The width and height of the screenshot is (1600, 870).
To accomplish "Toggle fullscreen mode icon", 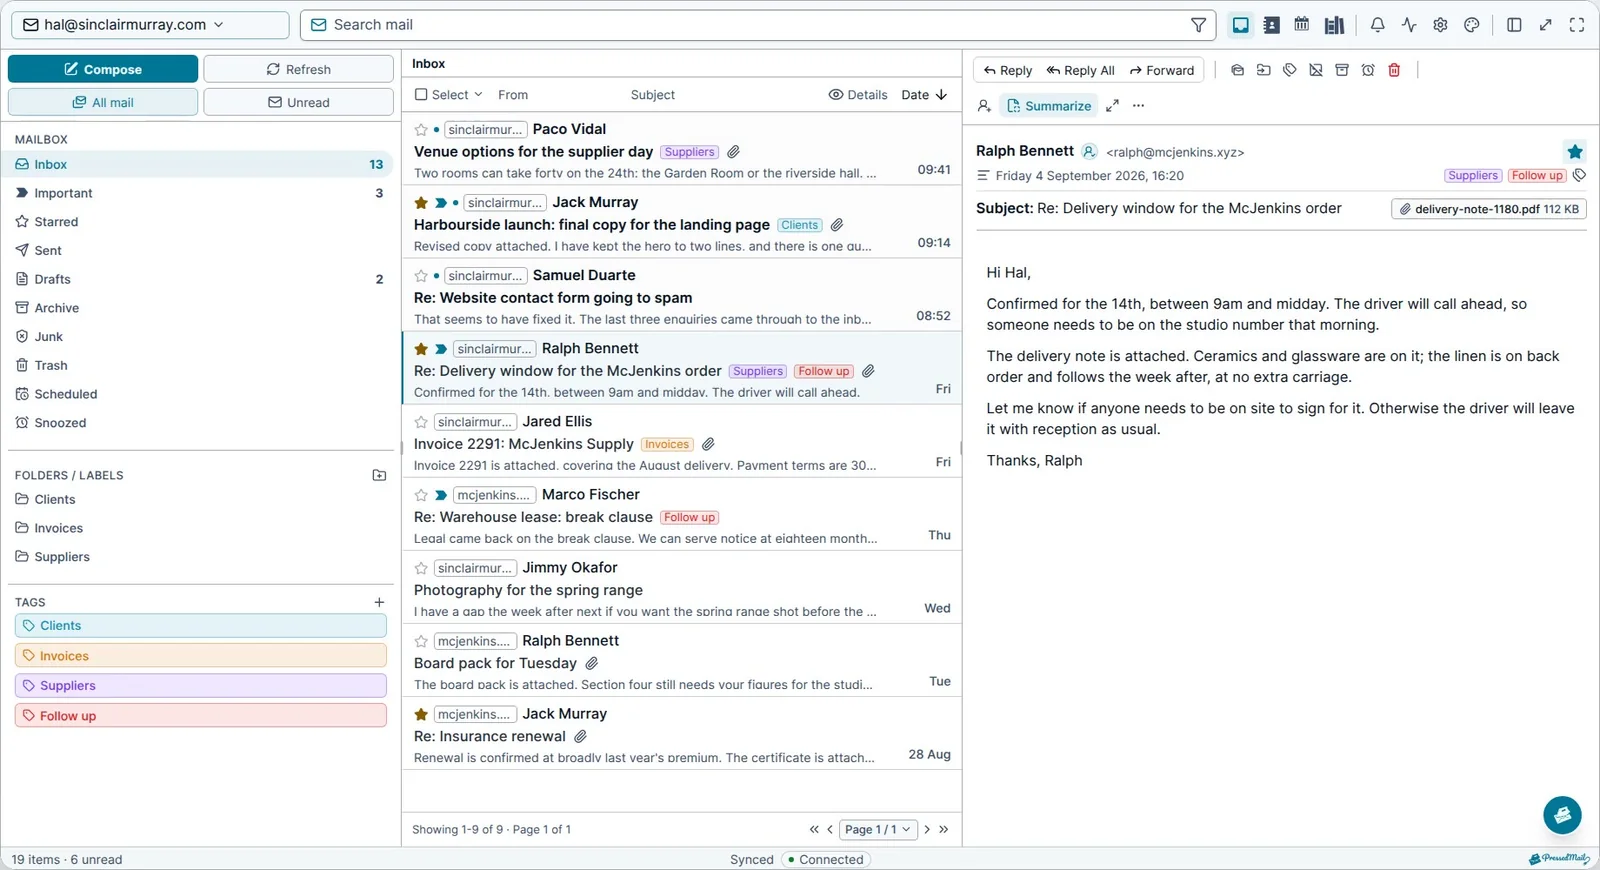I will coord(1577,25).
